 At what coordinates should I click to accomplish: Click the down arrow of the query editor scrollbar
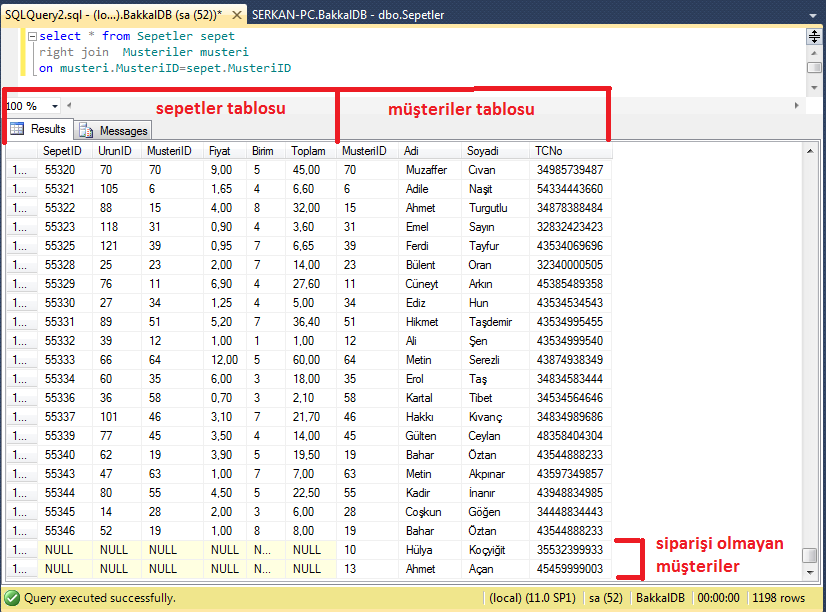click(x=814, y=87)
